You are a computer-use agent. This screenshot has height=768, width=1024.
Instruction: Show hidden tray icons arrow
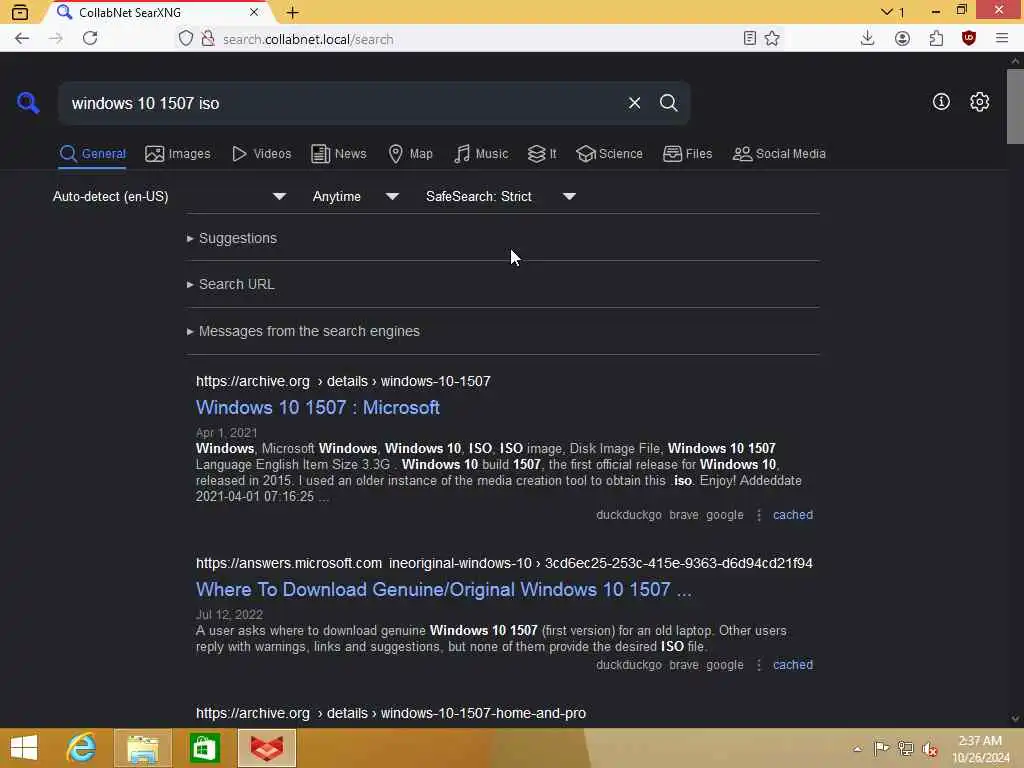tap(857, 748)
